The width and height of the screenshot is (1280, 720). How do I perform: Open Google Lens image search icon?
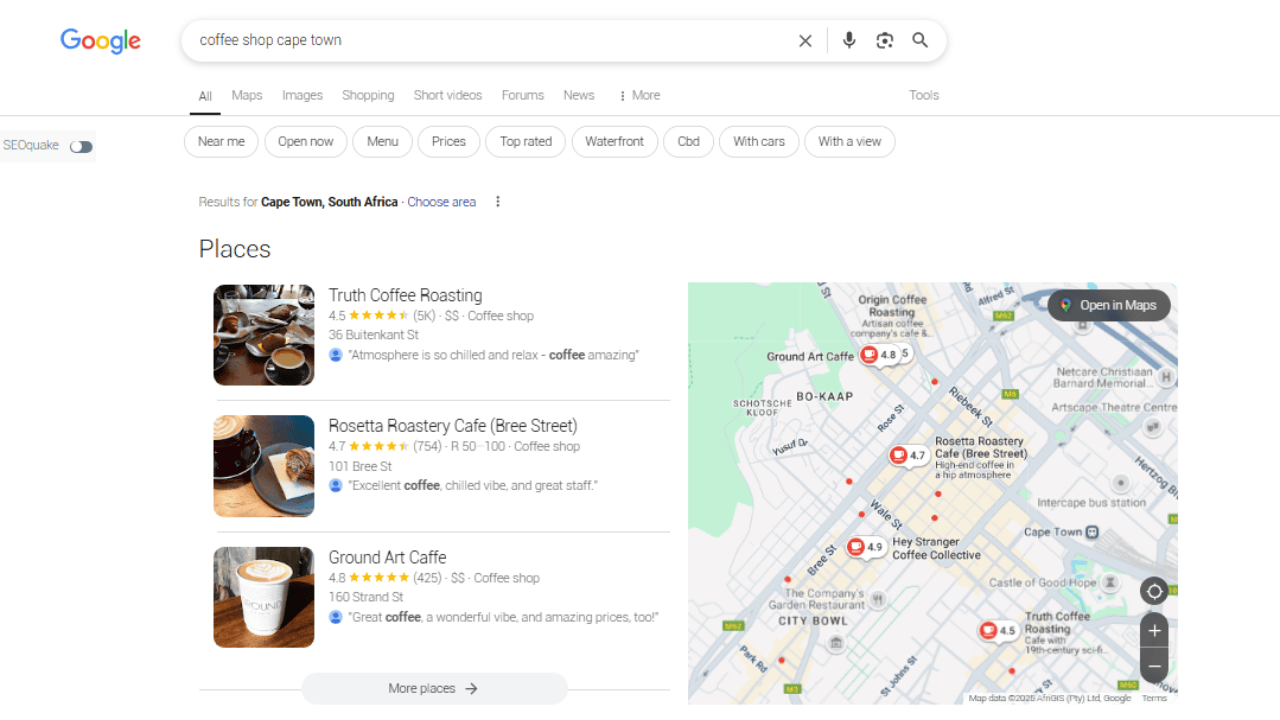(884, 41)
